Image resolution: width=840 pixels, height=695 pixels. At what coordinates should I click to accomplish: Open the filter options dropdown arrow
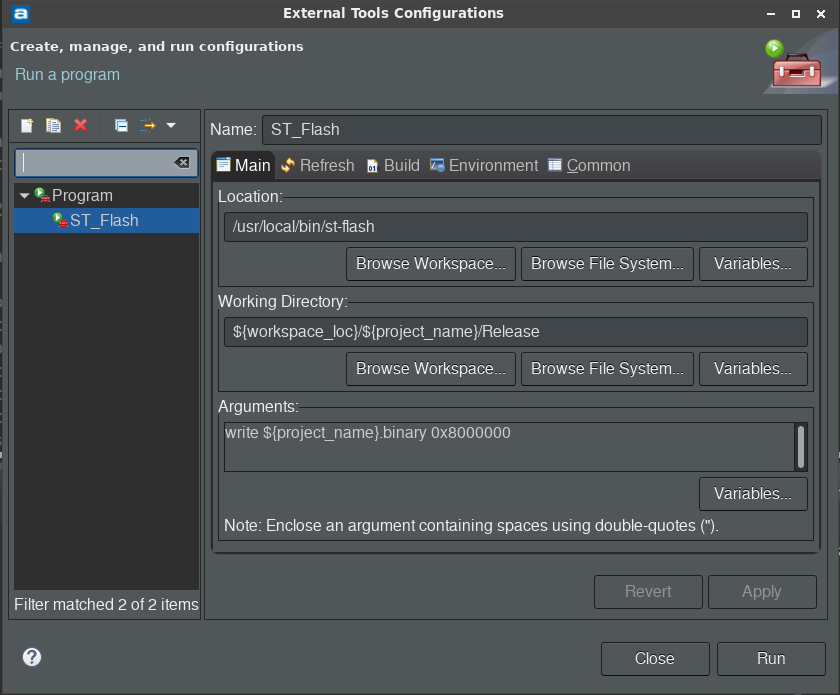click(x=171, y=125)
